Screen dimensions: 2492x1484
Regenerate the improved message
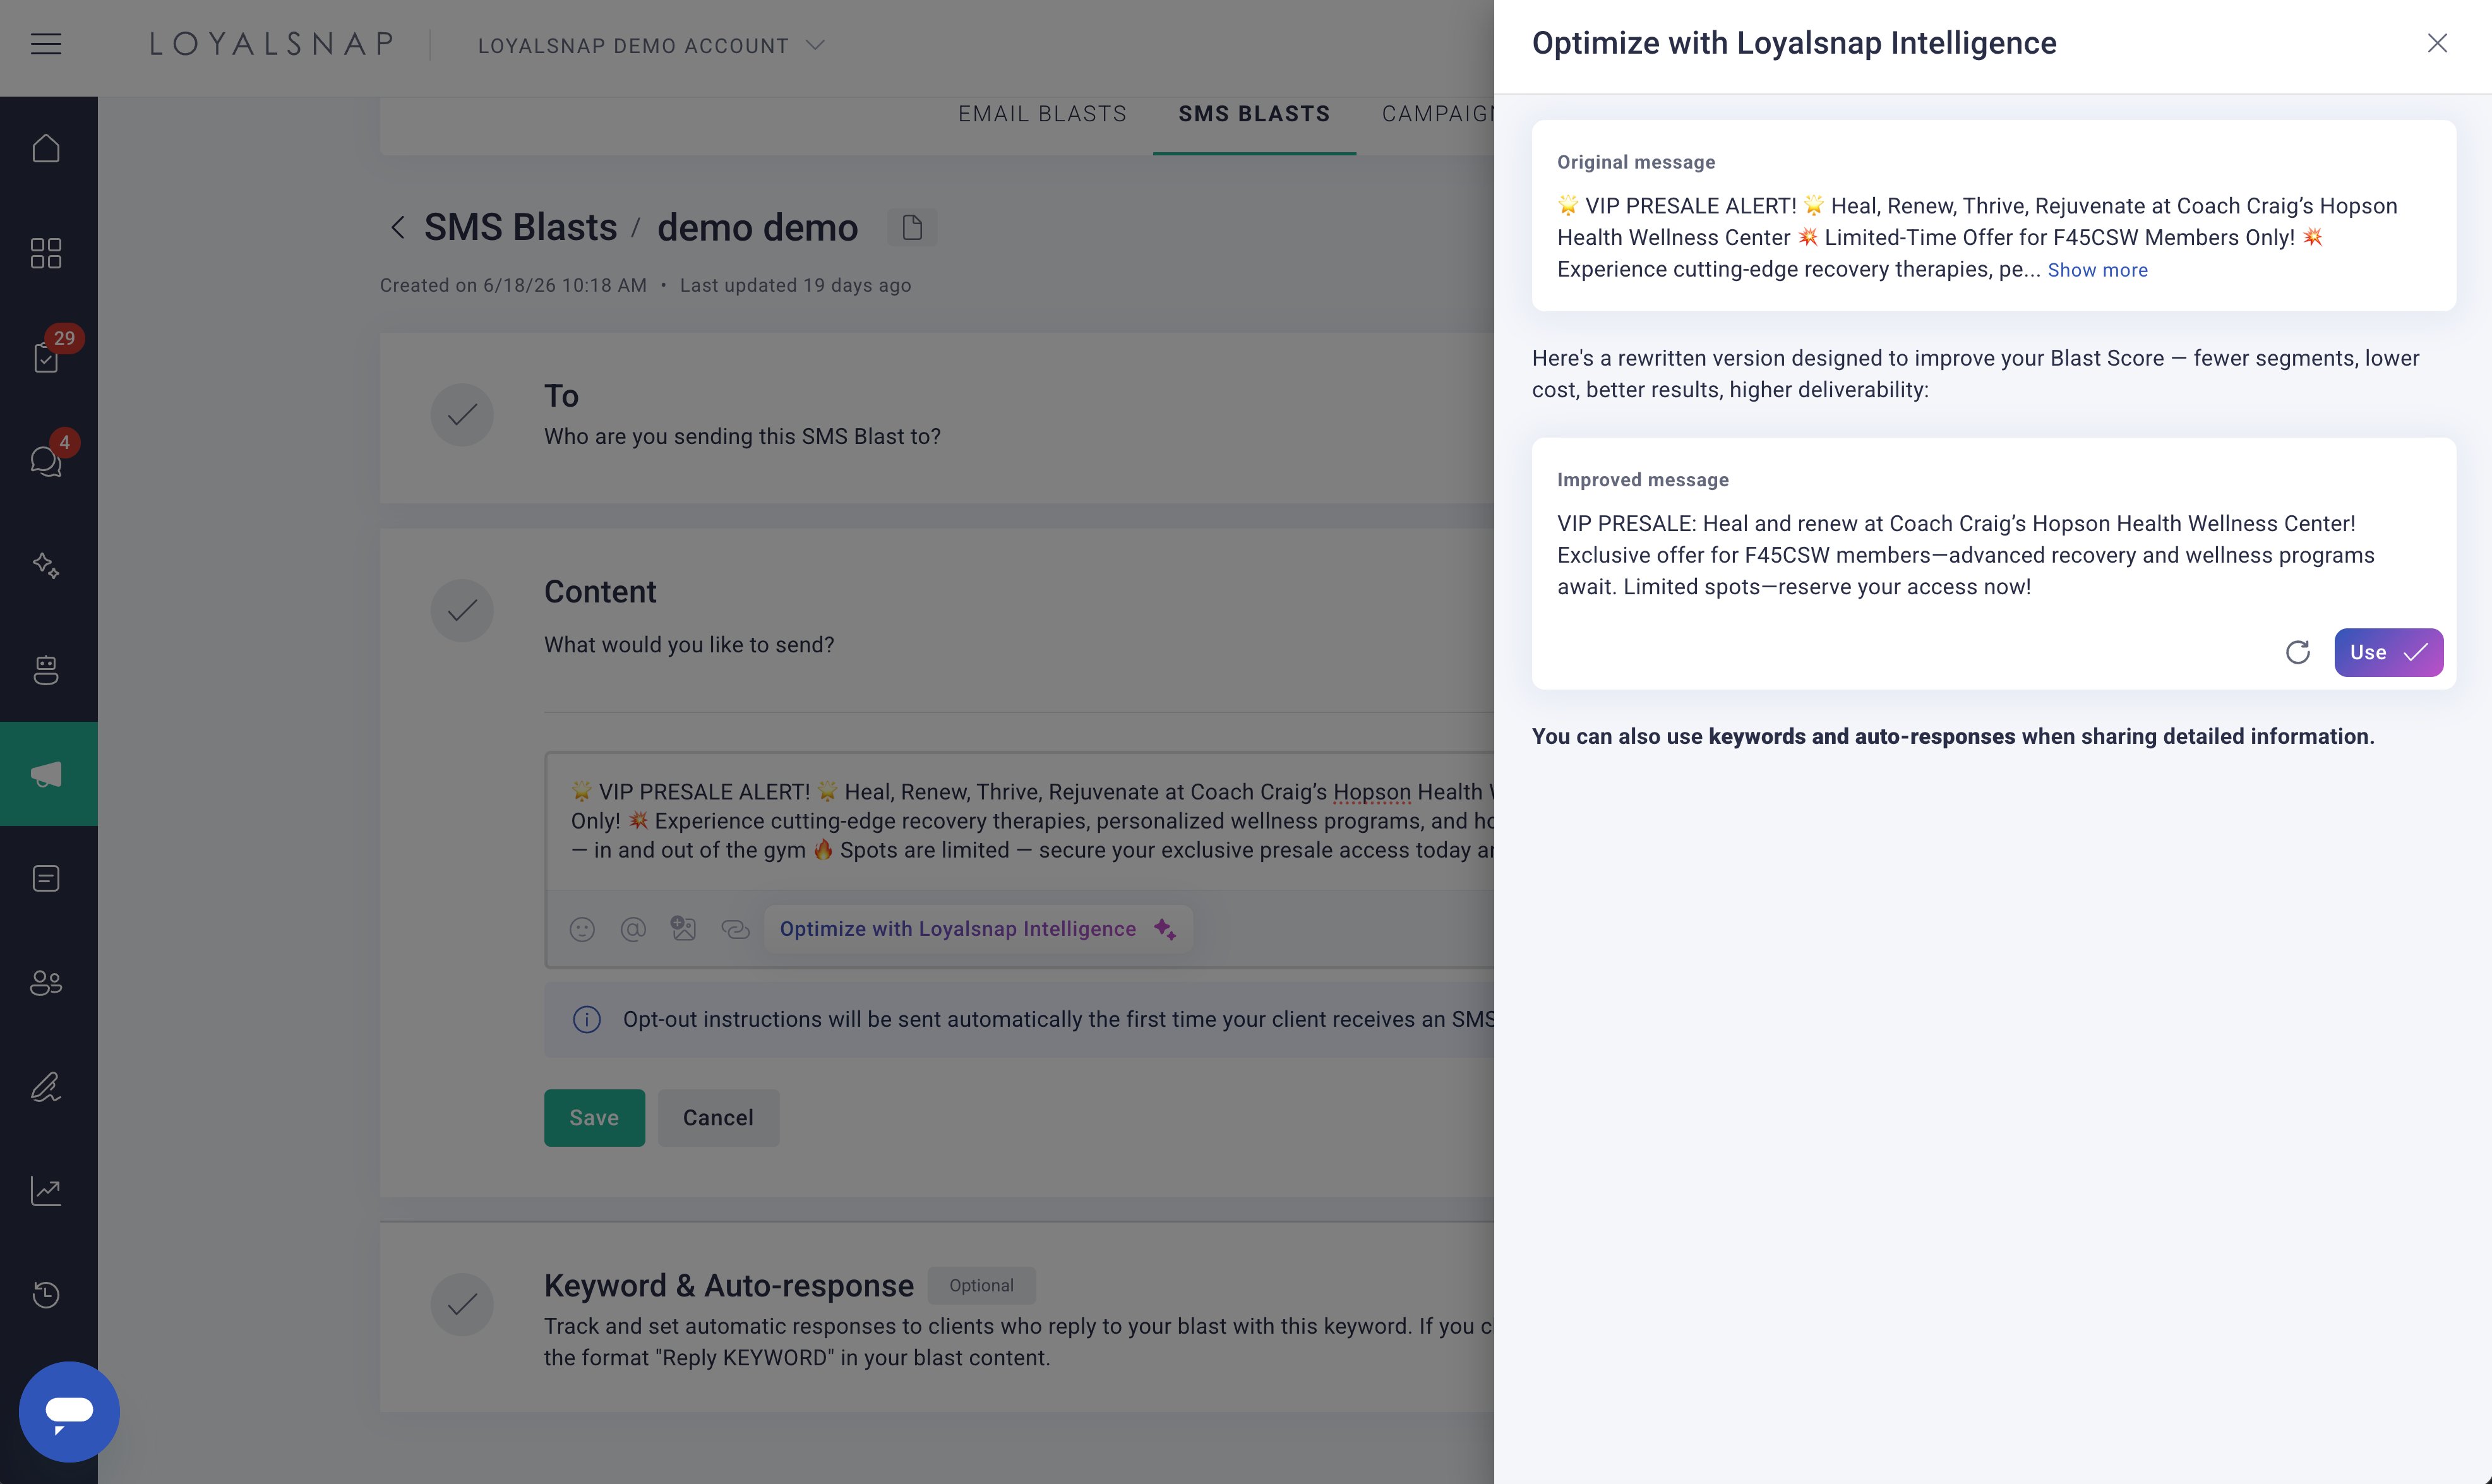tap(2298, 652)
